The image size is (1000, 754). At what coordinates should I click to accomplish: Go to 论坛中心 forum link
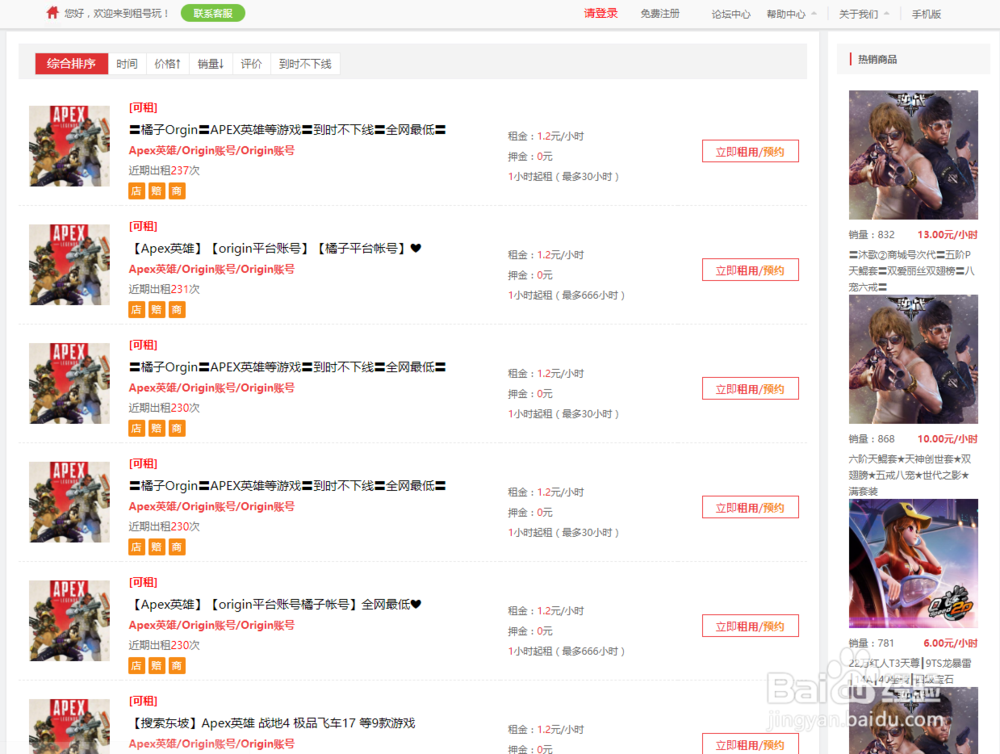coord(731,14)
